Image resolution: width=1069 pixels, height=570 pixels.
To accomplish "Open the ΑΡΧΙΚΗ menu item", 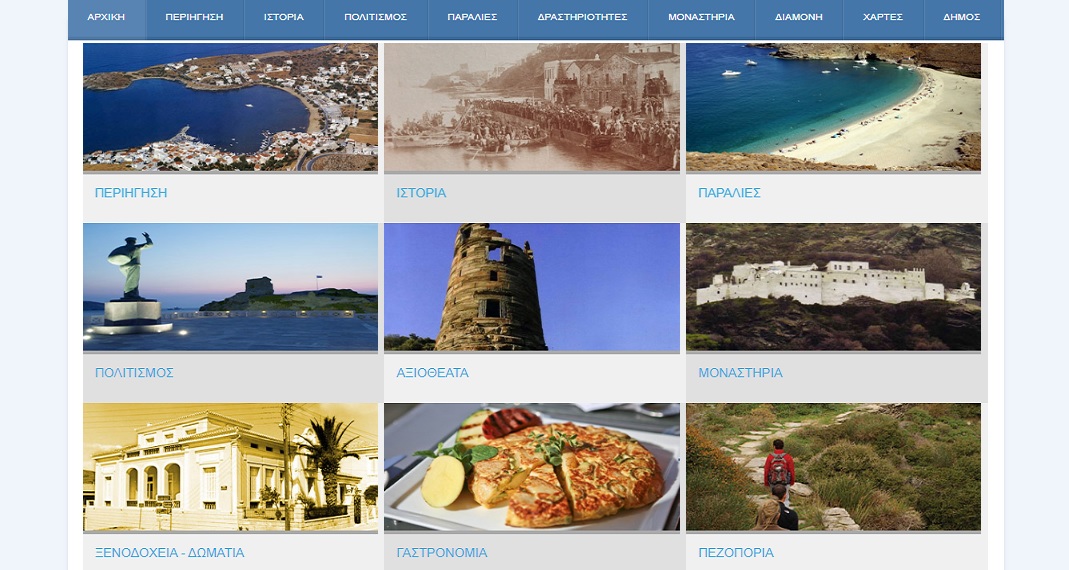I will pyautogui.click(x=106, y=17).
